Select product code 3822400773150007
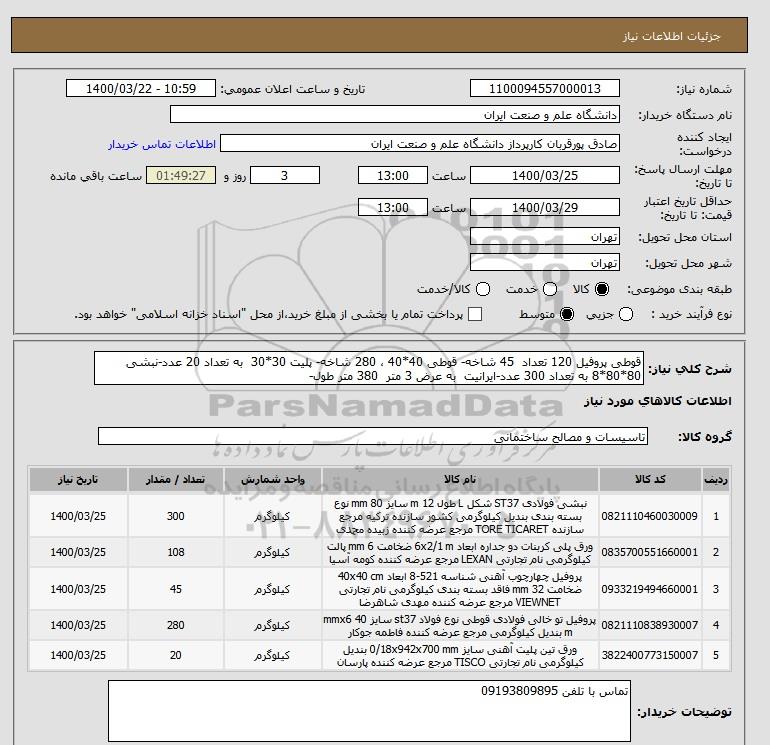 click(x=650, y=655)
